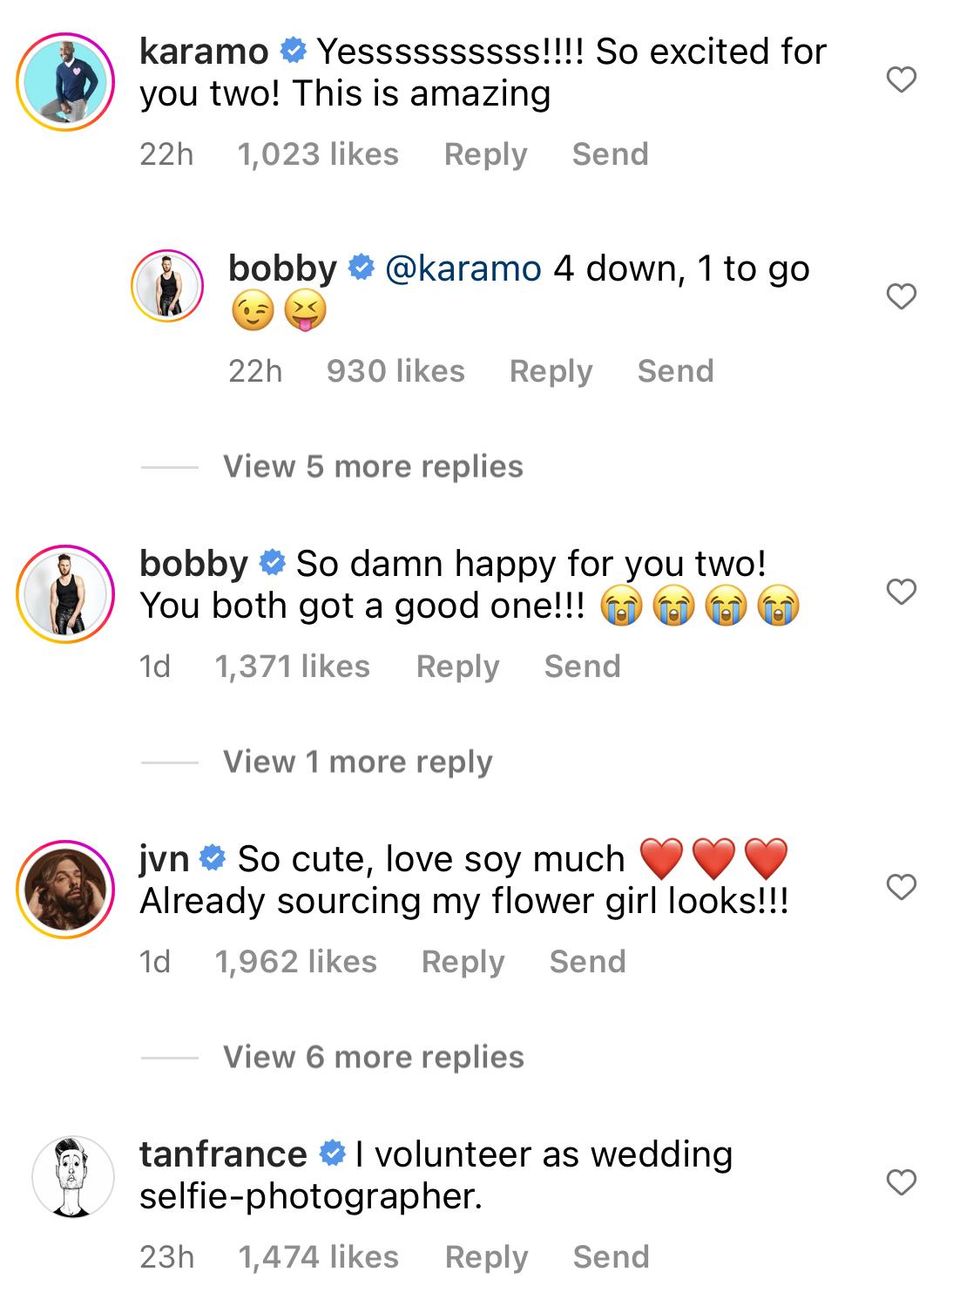Reply to karamo's comment
Image resolution: width=980 pixels, height=1307 pixels.
coord(485,154)
